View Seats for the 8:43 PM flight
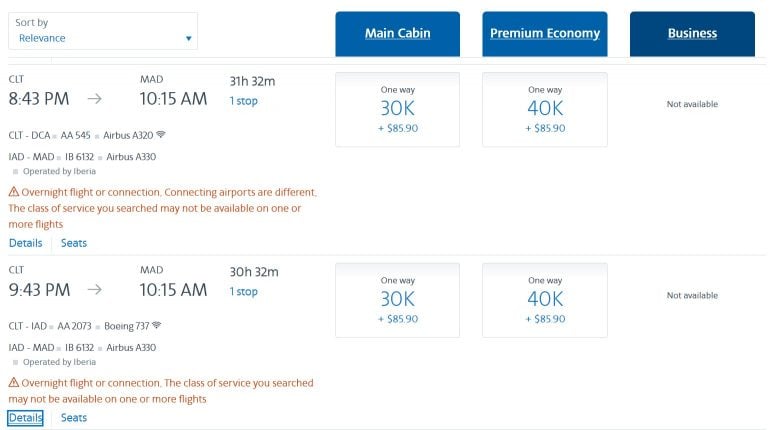The height and width of the screenshot is (430, 770). [74, 243]
